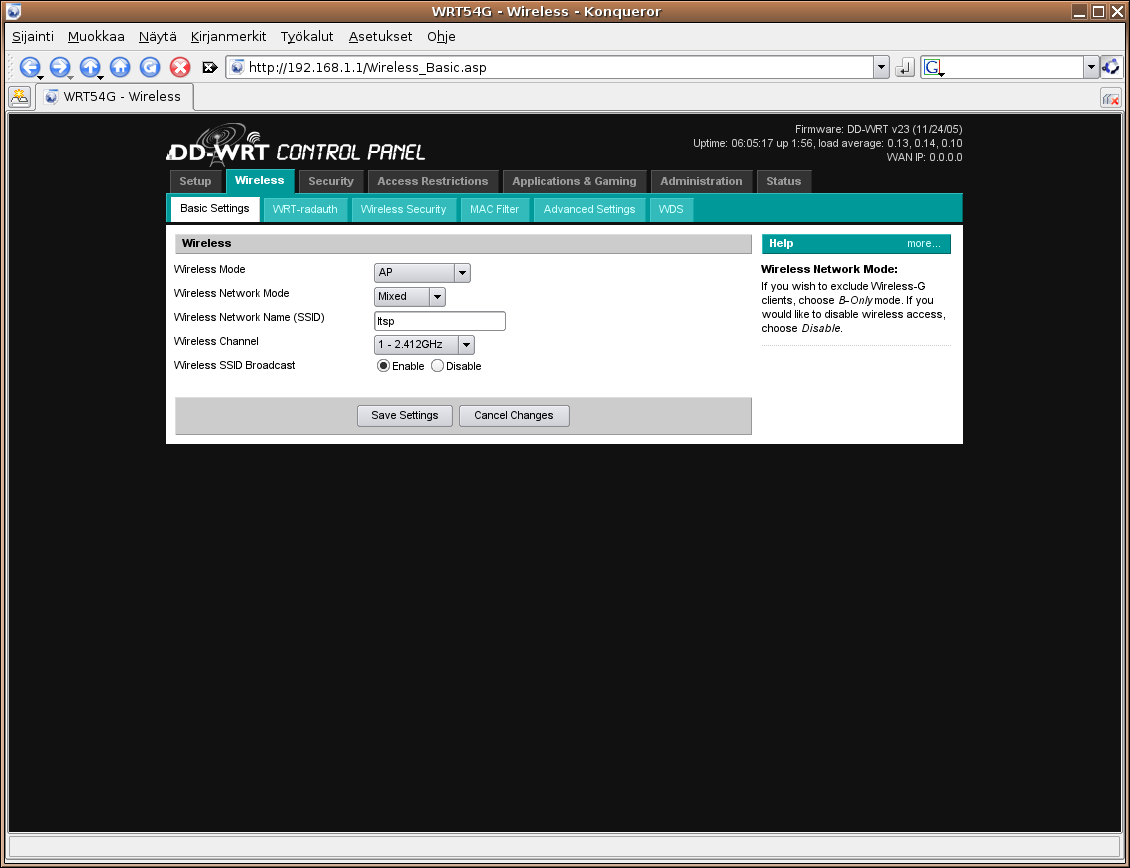
Task: Close the current tab using the tab bar close icon
Action: click(1110, 98)
